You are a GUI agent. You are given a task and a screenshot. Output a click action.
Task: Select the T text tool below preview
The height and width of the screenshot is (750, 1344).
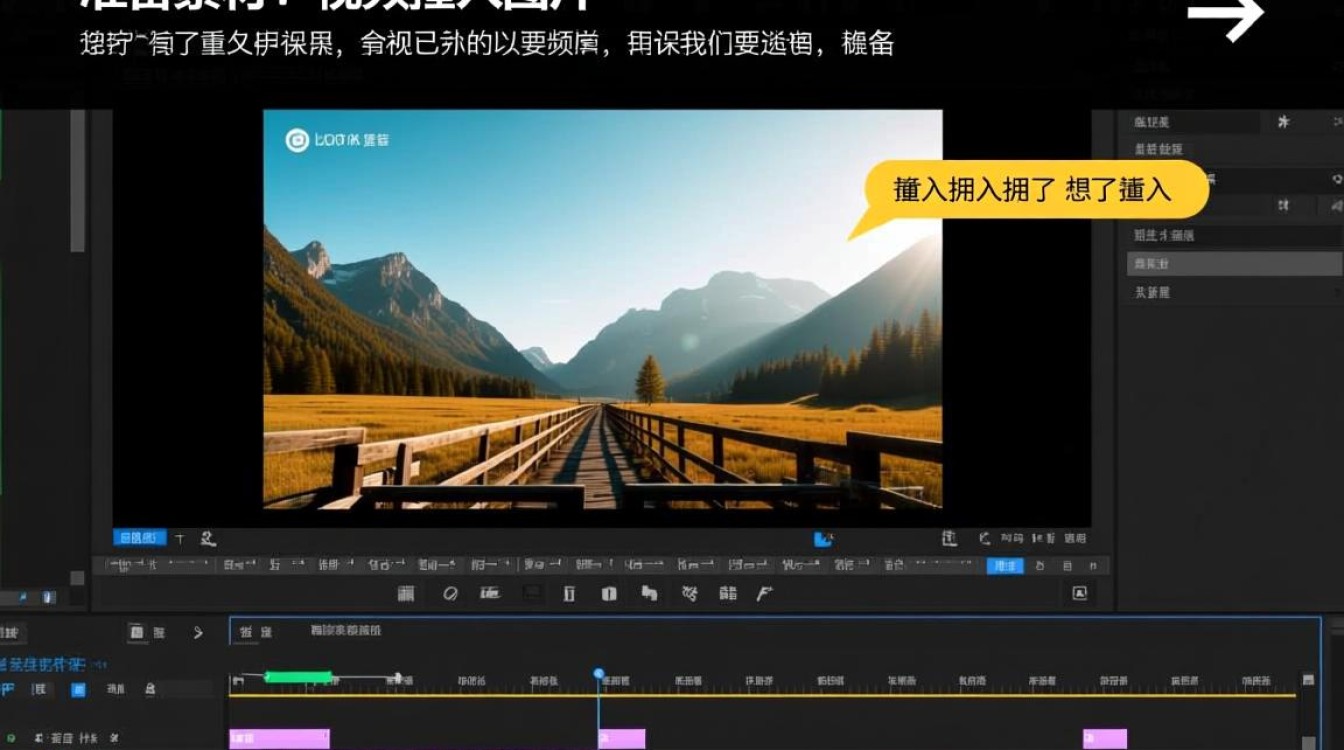point(180,539)
